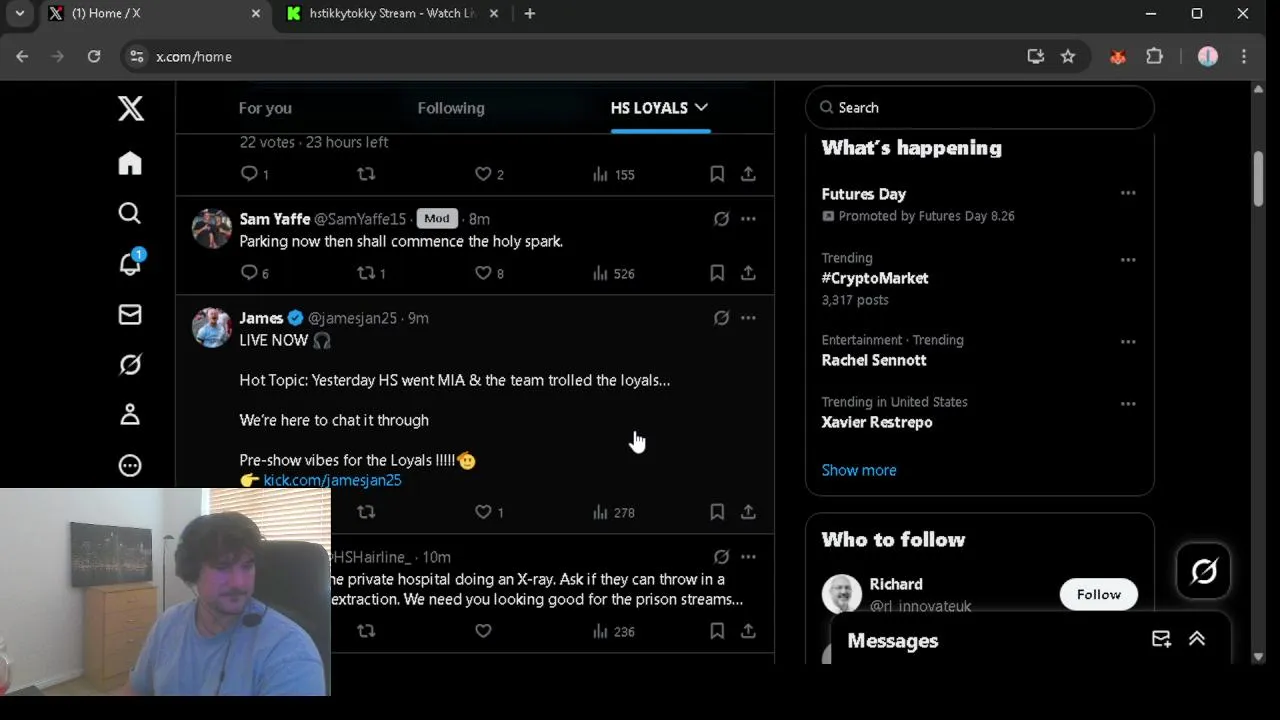Open Chrome tab search dropdown arrow
Viewport: 1280px width, 720px height.
[20, 14]
